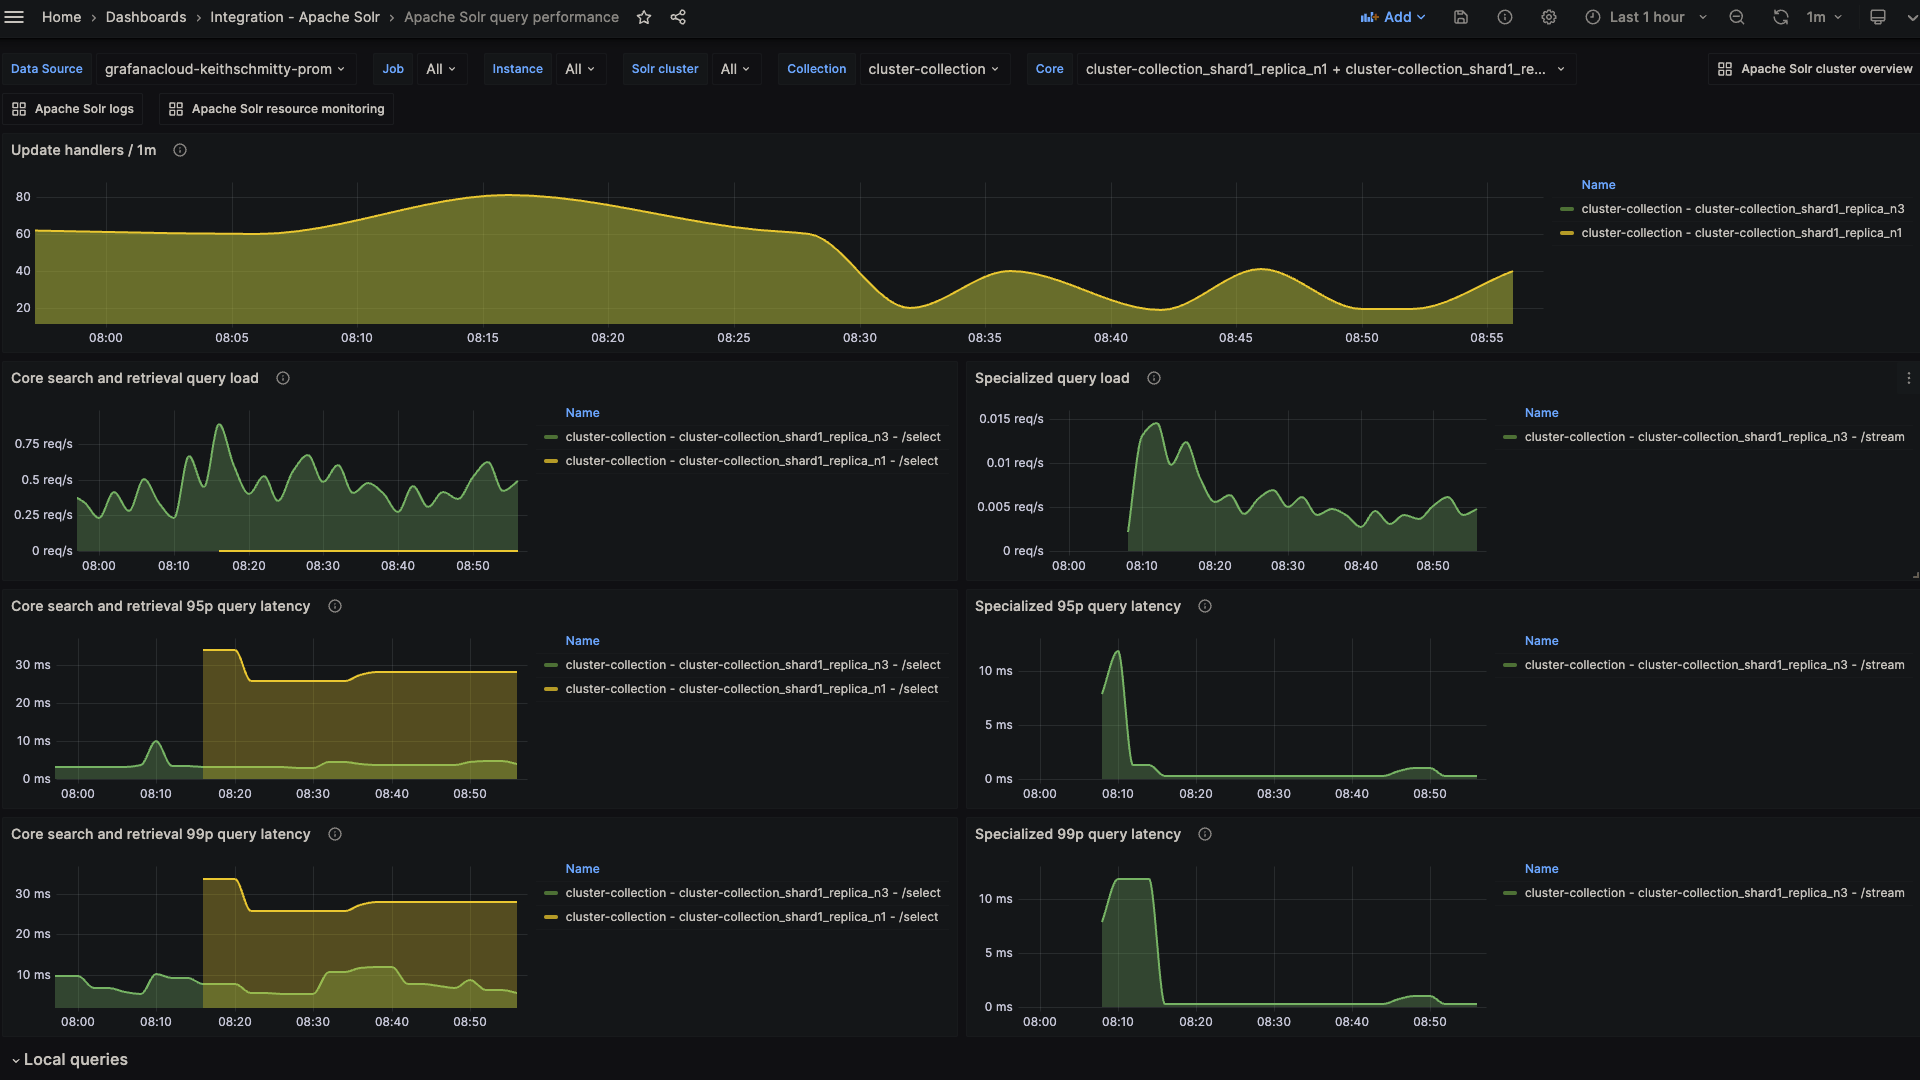Collapse the Local queries row
1920x1080 pixels.
point(70,1059)
